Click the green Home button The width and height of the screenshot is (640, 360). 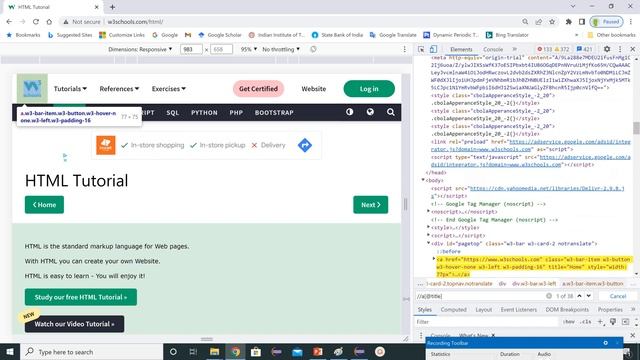[x=44, y=204]
